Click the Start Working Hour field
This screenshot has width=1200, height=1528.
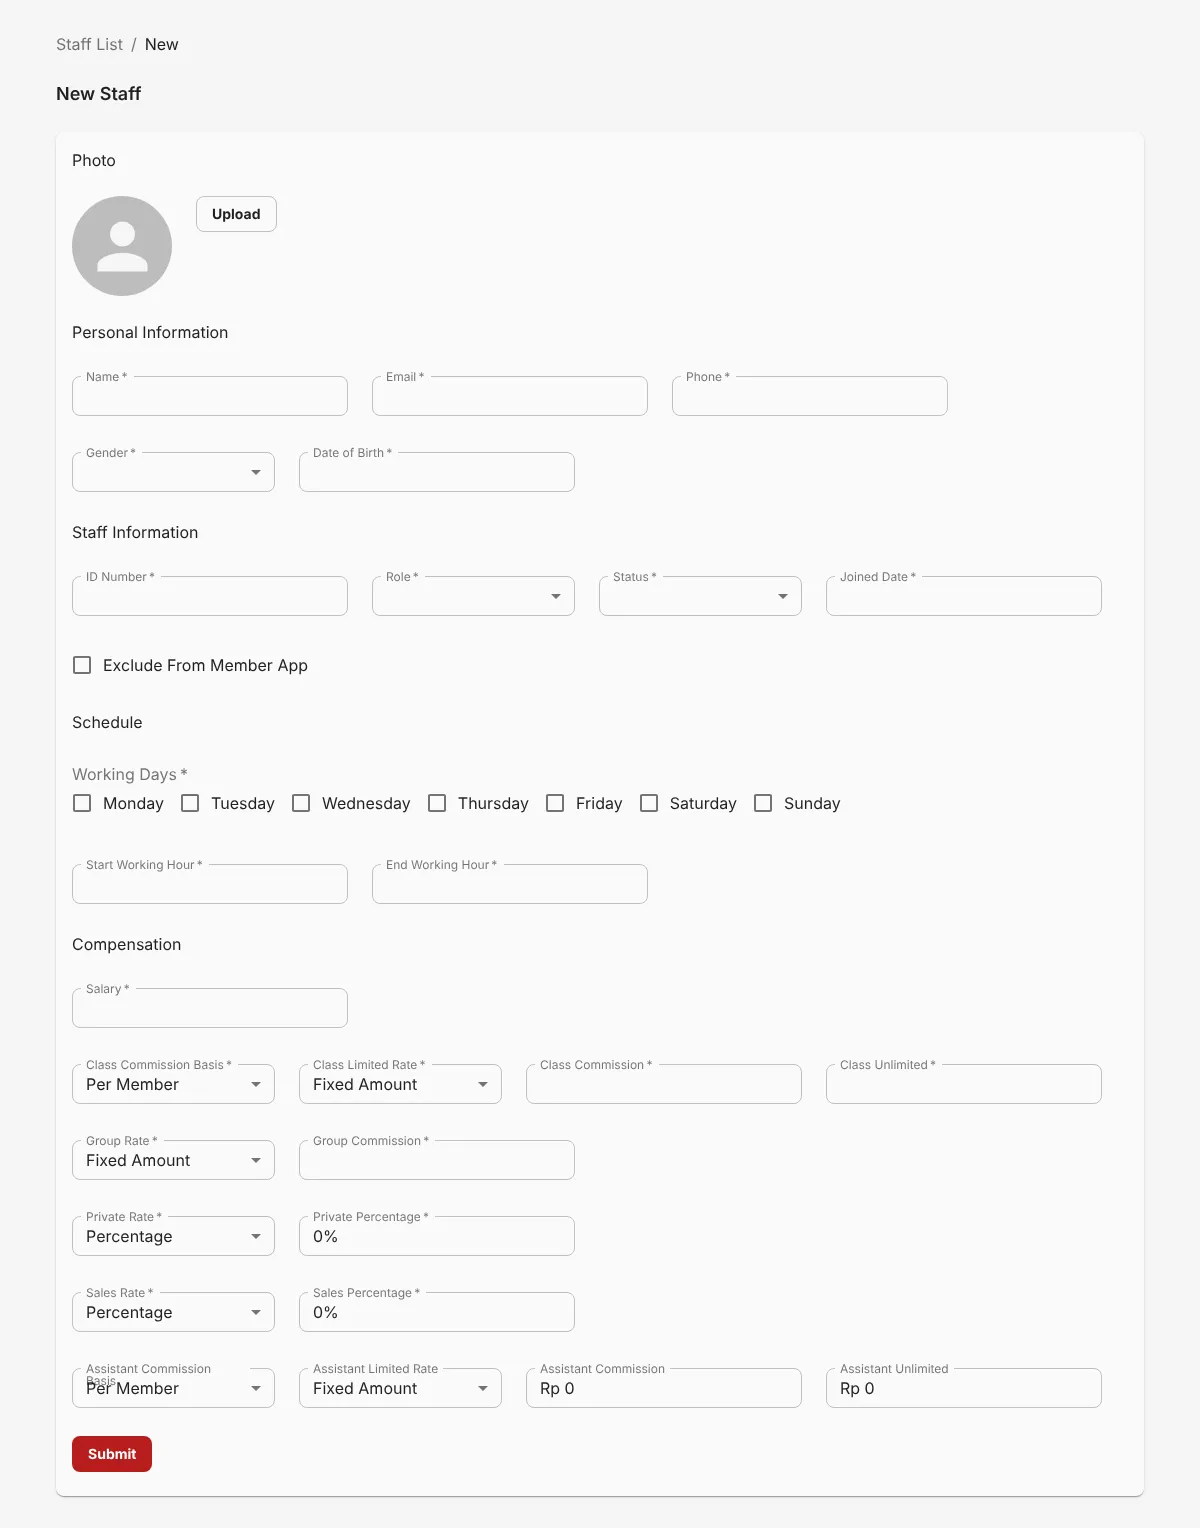[210, 884]
